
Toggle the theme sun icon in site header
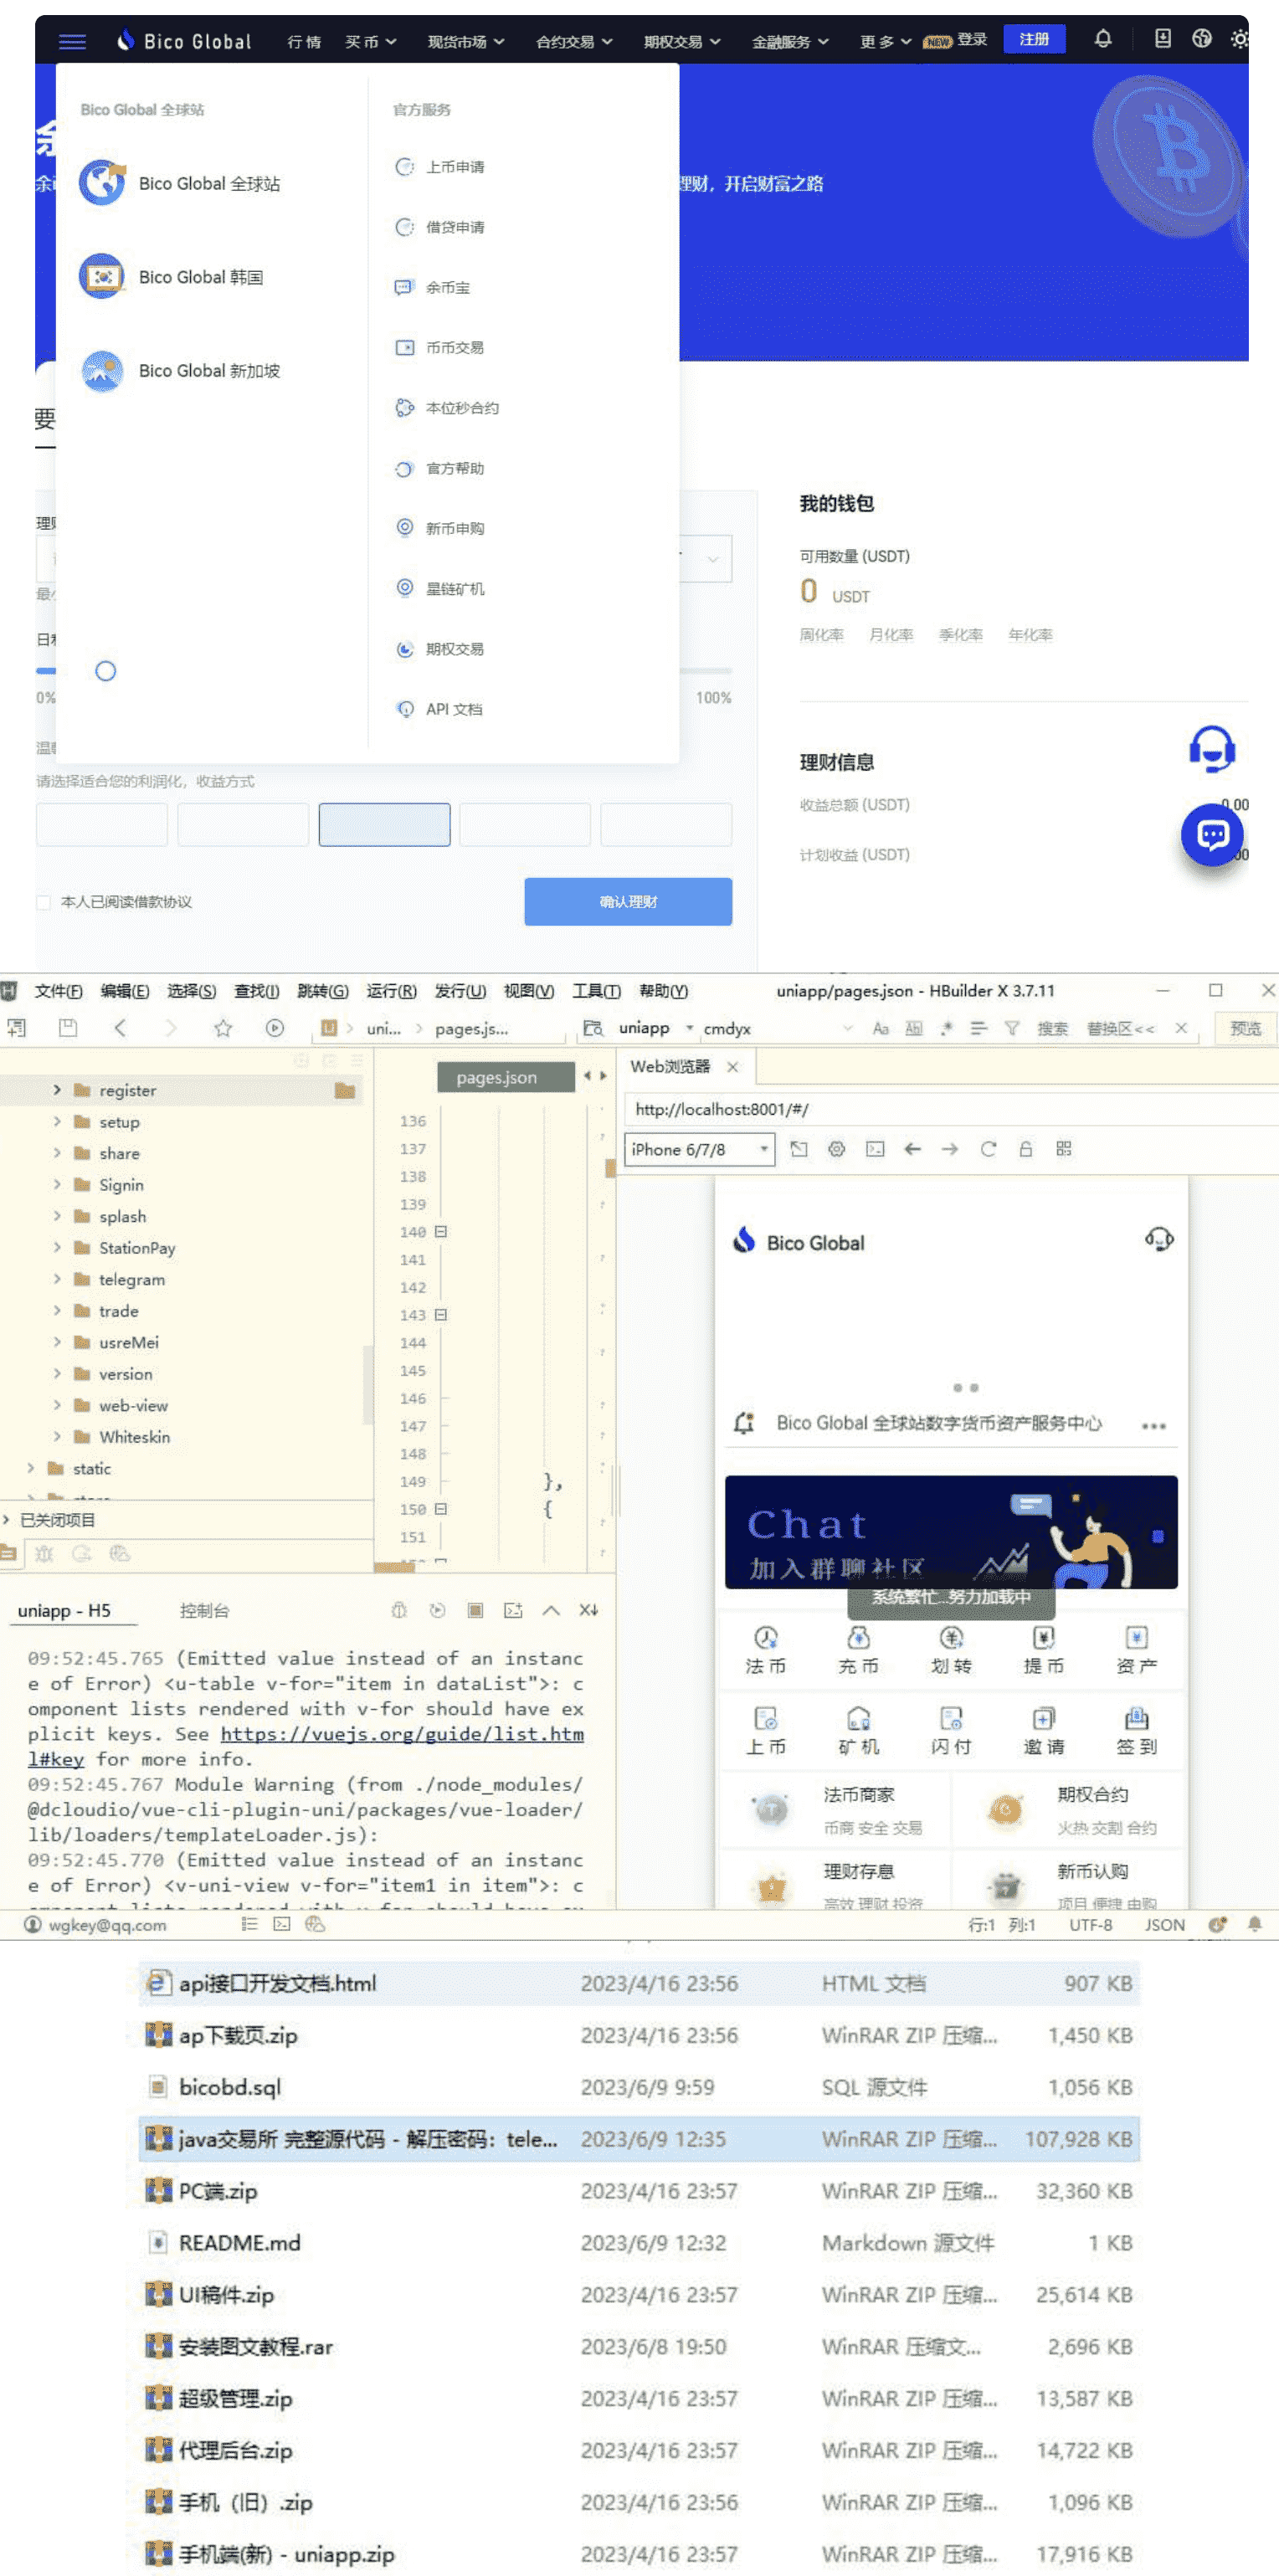click(1240, 39)
